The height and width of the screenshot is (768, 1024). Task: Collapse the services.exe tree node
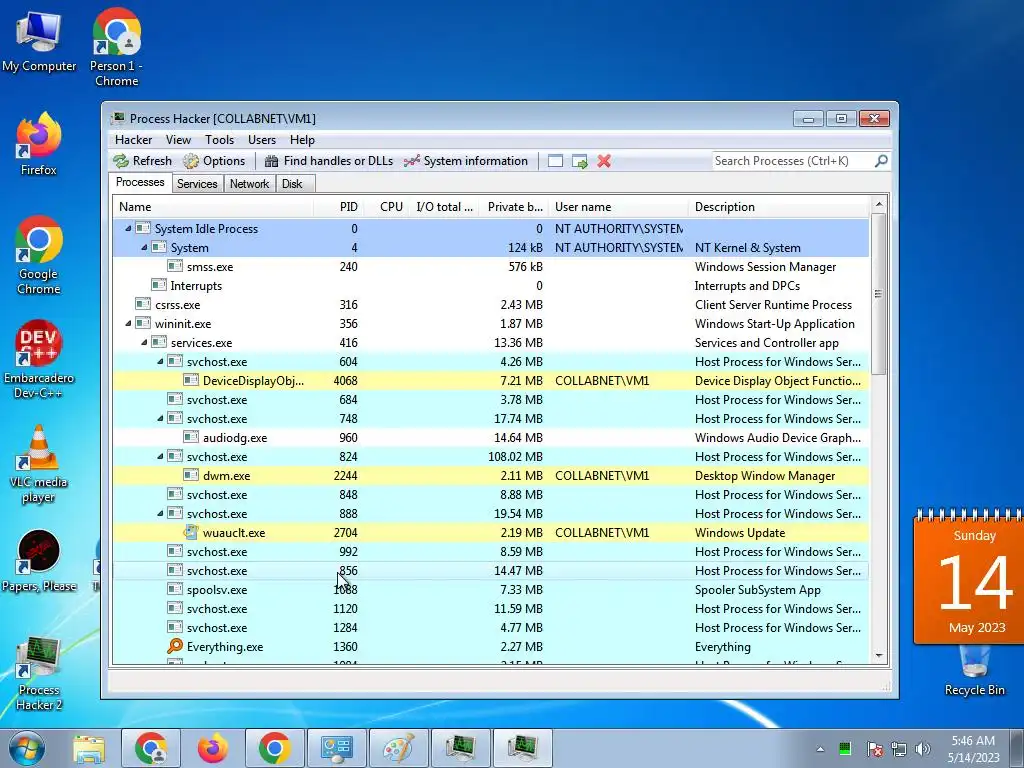(144, 342)
